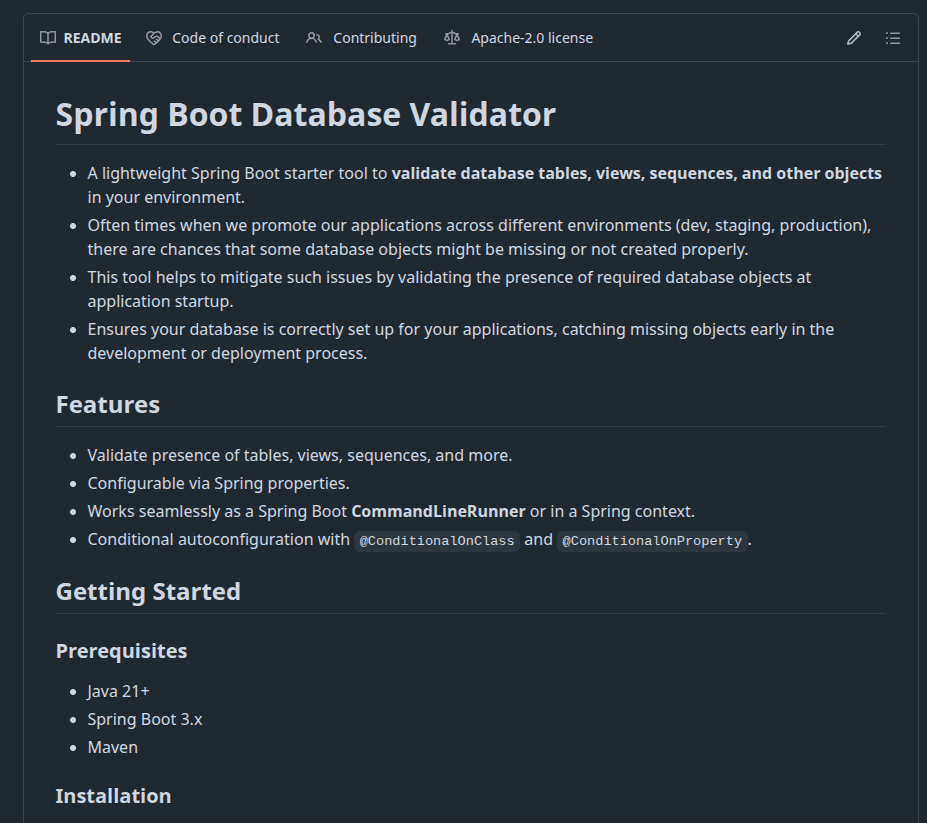
Task: Switch to the README tab
Action: pyautogui.click(x=91, y=38)
